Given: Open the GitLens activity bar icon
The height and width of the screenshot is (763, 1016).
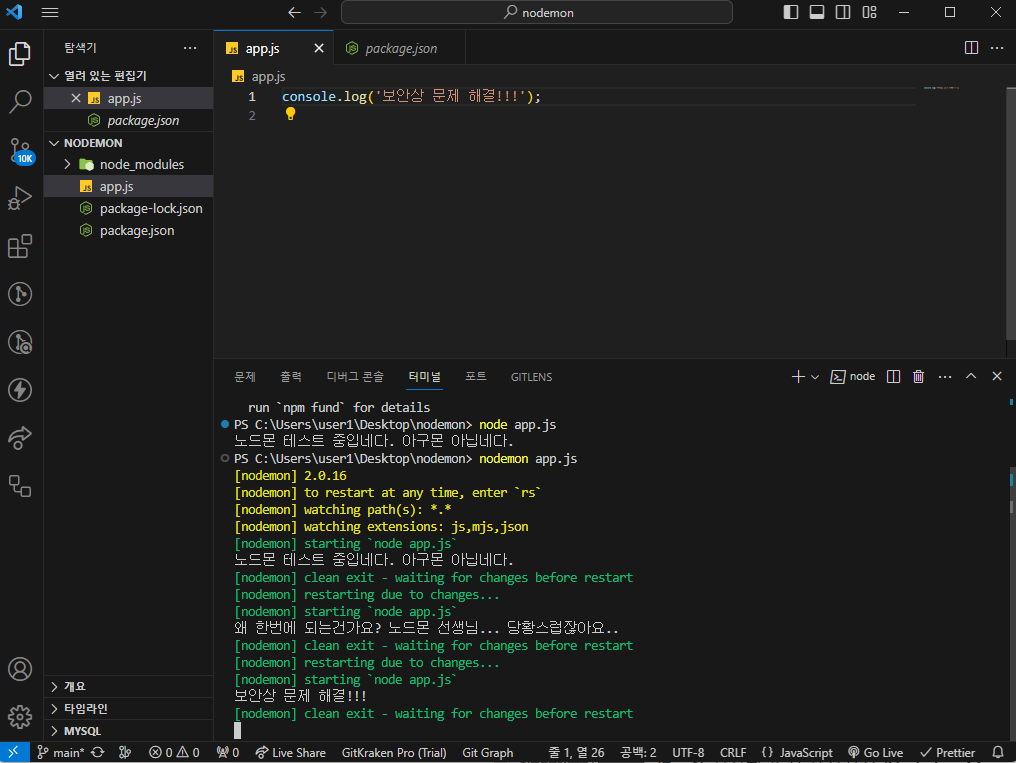Looking at the screenshot, I should [x=20, y=294].
